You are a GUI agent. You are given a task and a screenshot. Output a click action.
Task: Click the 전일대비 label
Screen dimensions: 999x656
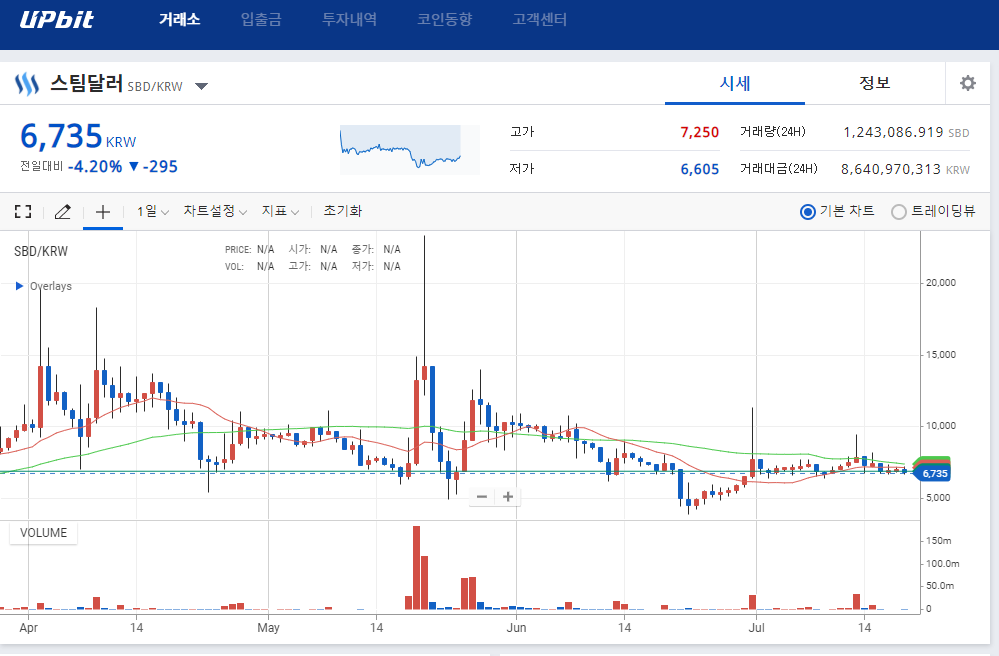click(41, 166)
